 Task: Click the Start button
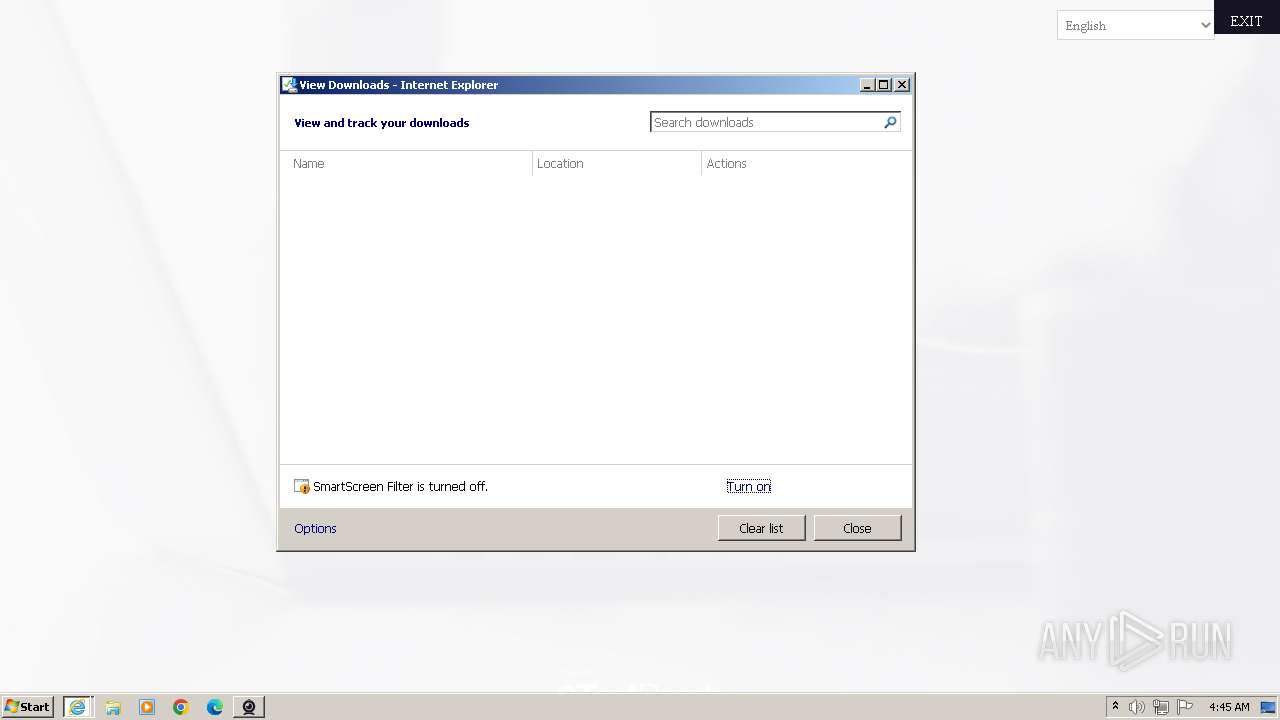[28, 707]
